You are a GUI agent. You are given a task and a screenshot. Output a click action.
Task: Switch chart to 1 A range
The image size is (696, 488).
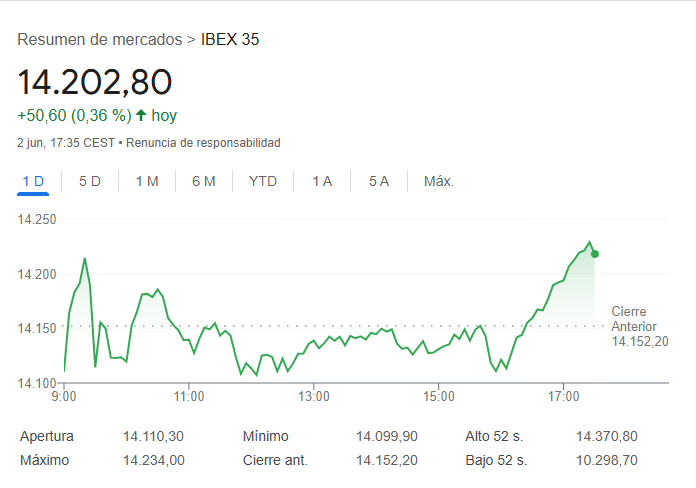322,181
